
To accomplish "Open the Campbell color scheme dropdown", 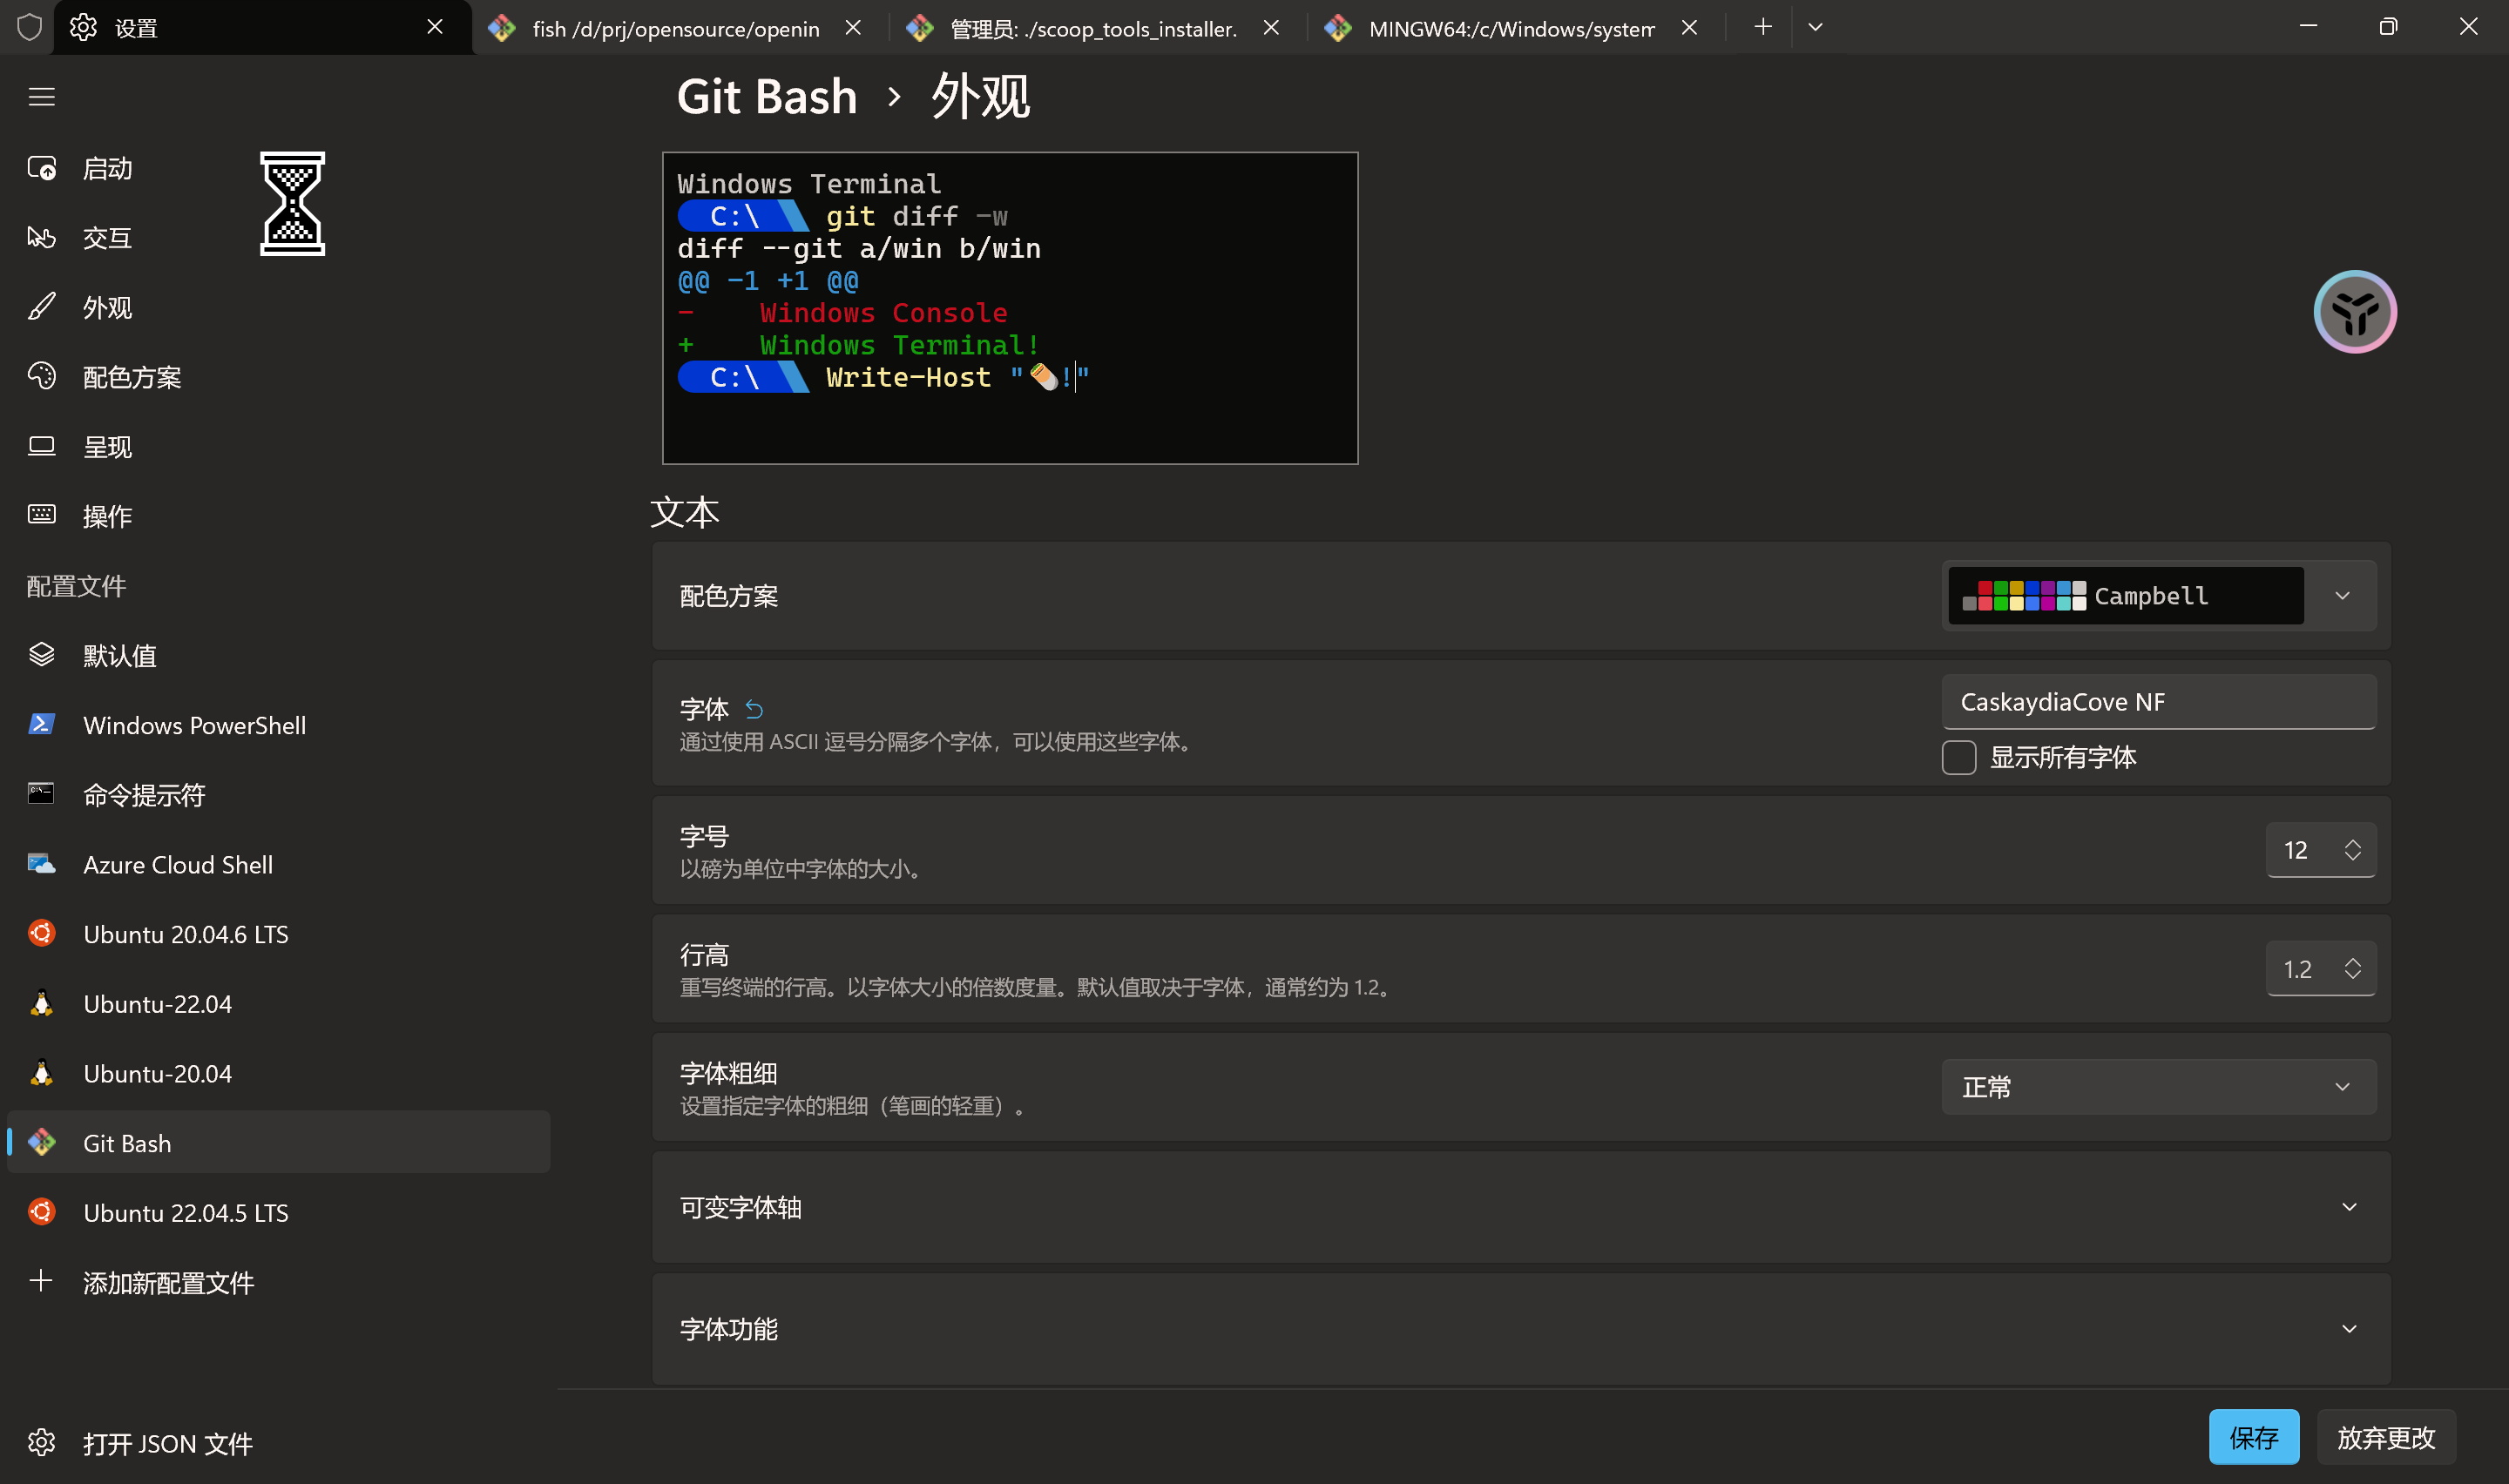I will (x=2159, y=596).
